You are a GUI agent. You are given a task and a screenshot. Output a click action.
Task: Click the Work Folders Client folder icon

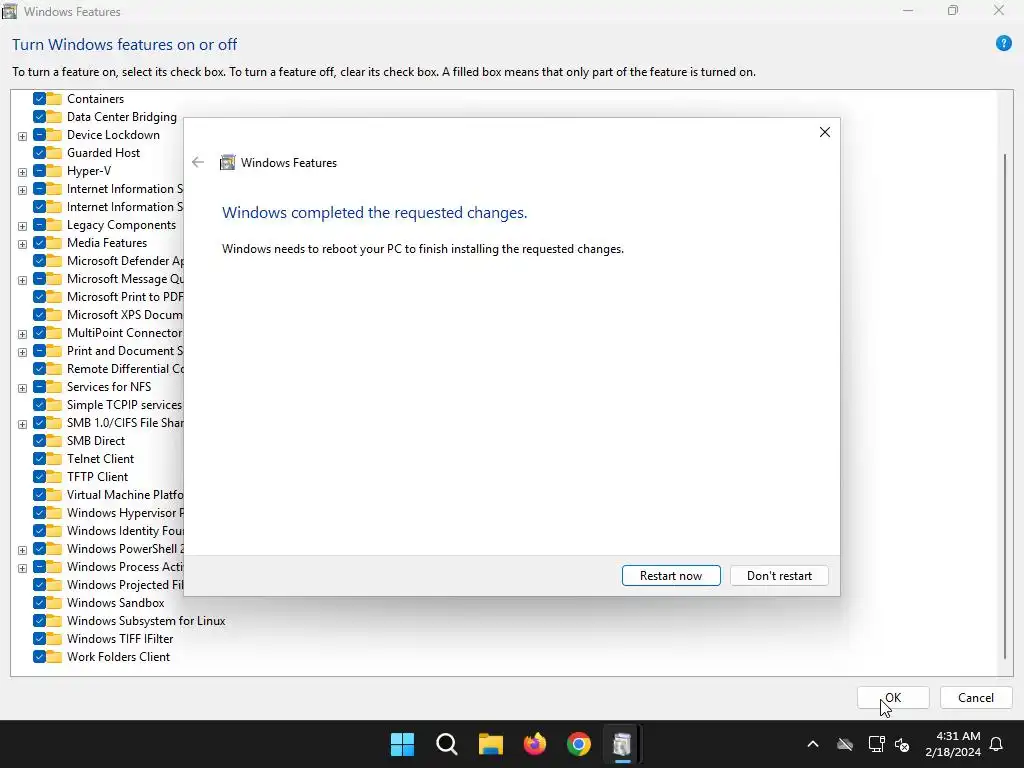pos(54,657)
